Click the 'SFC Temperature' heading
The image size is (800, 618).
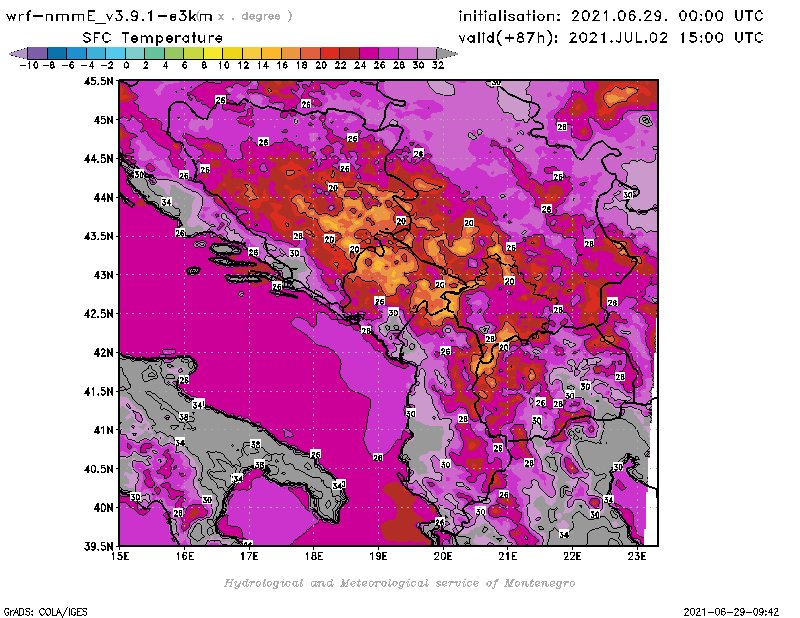point(153,38)
